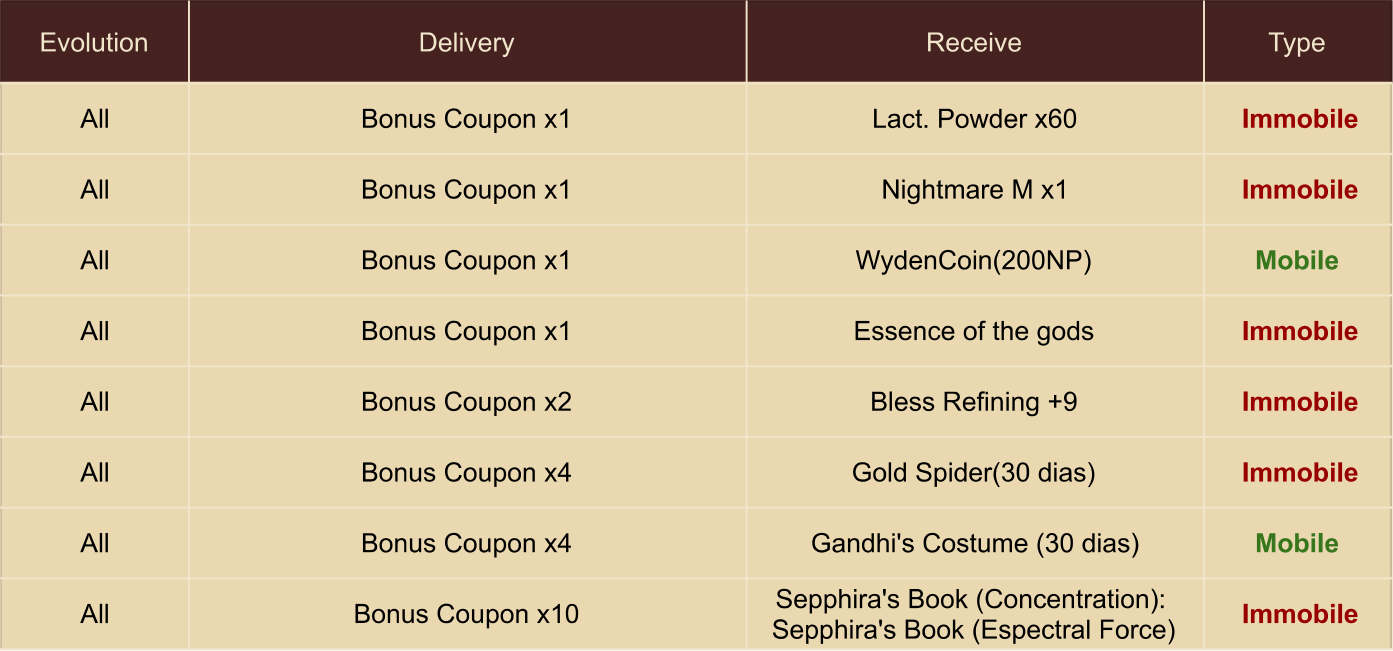Click the Immobile label for Lact. Powder
1393x651 pixels.
click(1299, 119)
